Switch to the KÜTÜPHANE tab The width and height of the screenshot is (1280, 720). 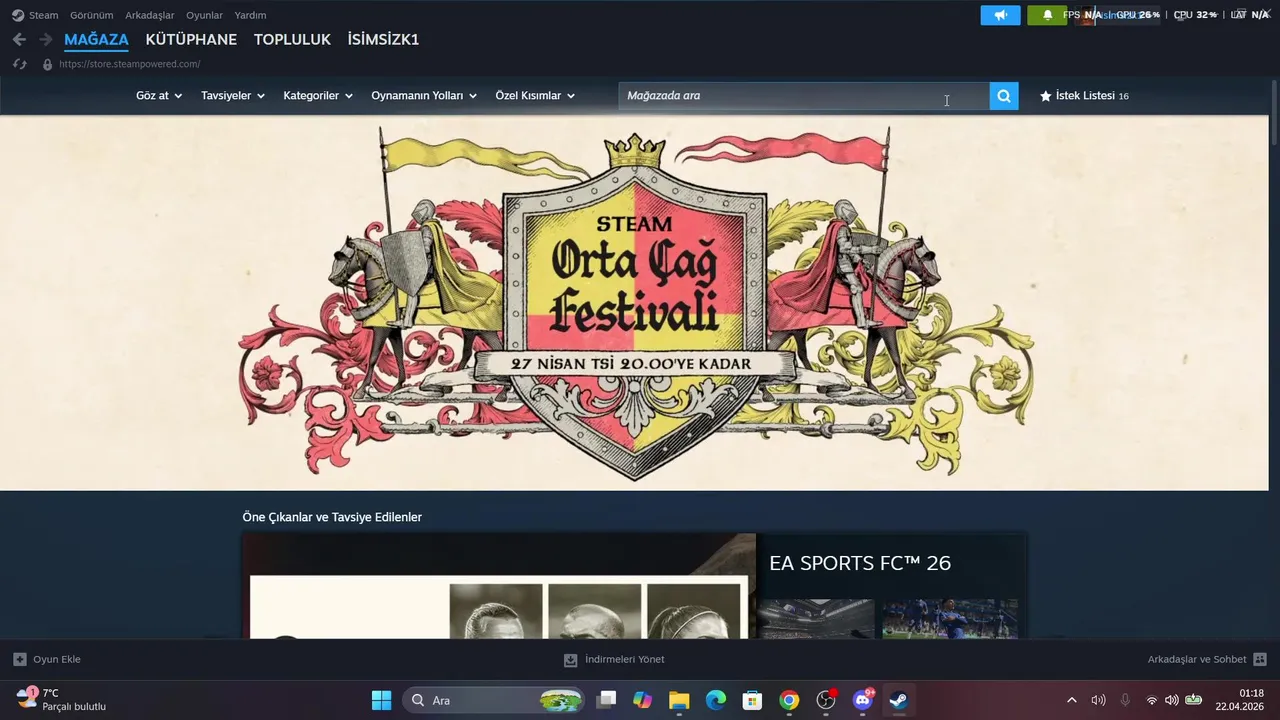[x=191, y=40]
